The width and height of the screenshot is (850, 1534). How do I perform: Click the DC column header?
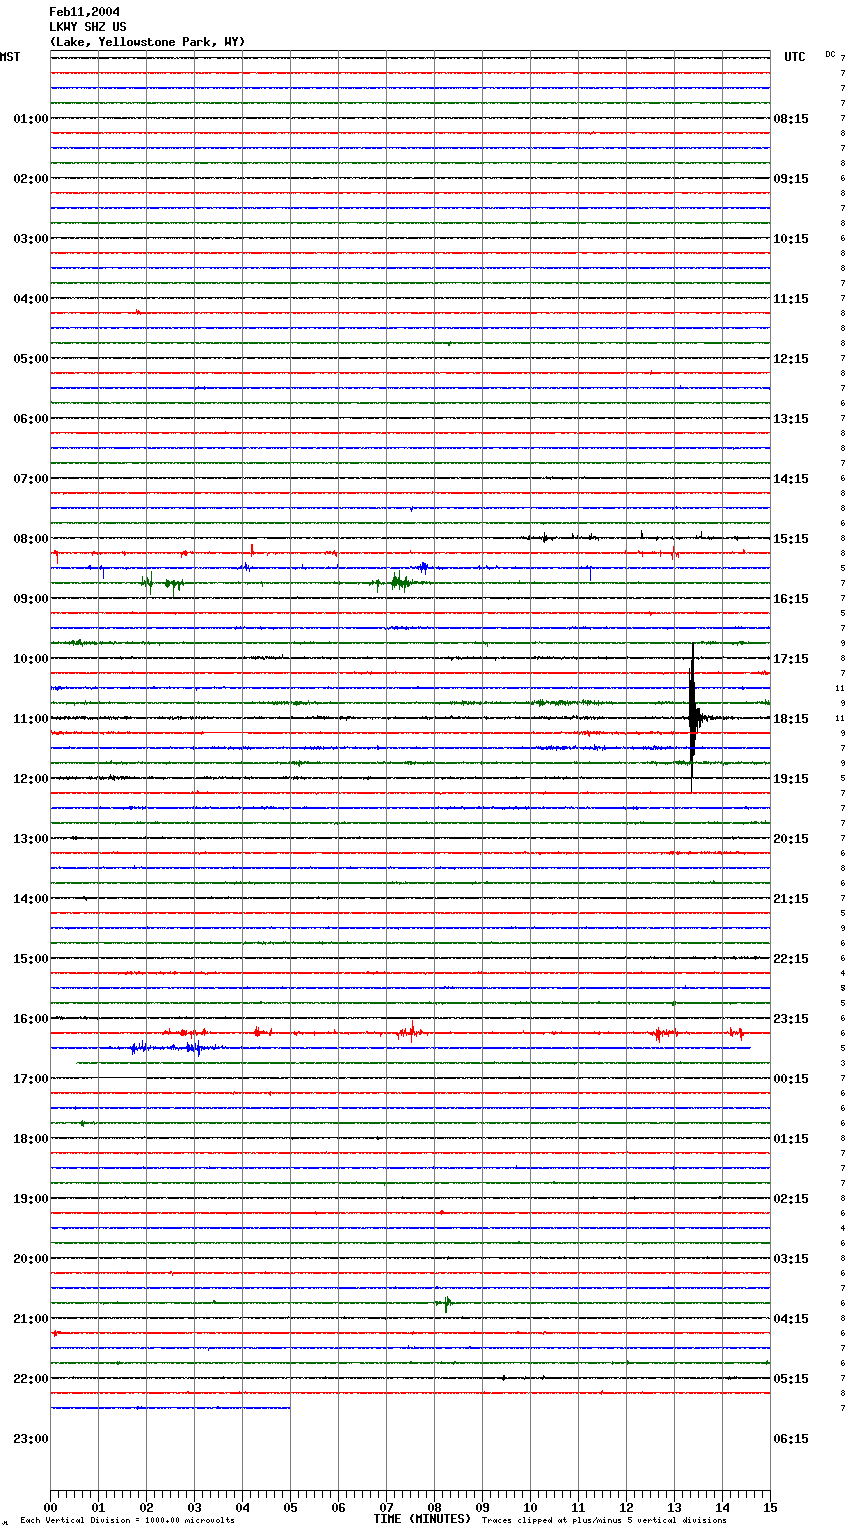point(830,54)
